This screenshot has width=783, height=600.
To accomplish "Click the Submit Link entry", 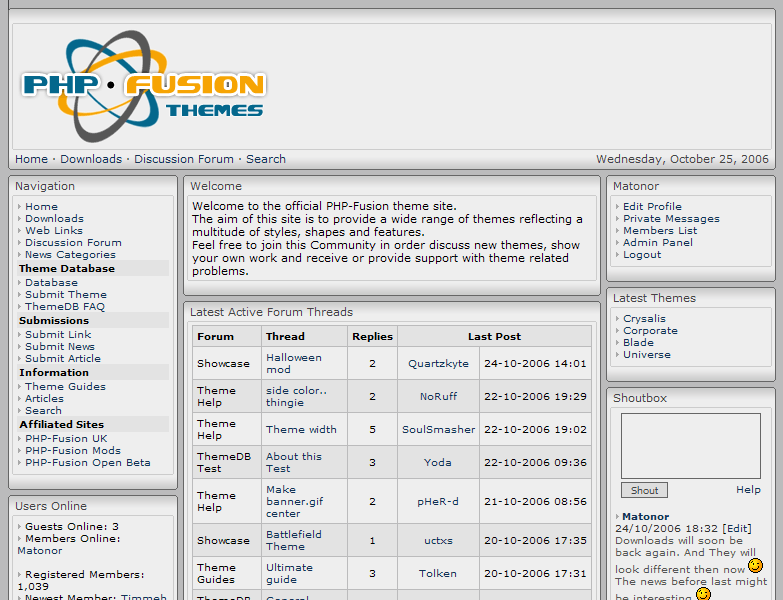I will (x=58, y=334).
